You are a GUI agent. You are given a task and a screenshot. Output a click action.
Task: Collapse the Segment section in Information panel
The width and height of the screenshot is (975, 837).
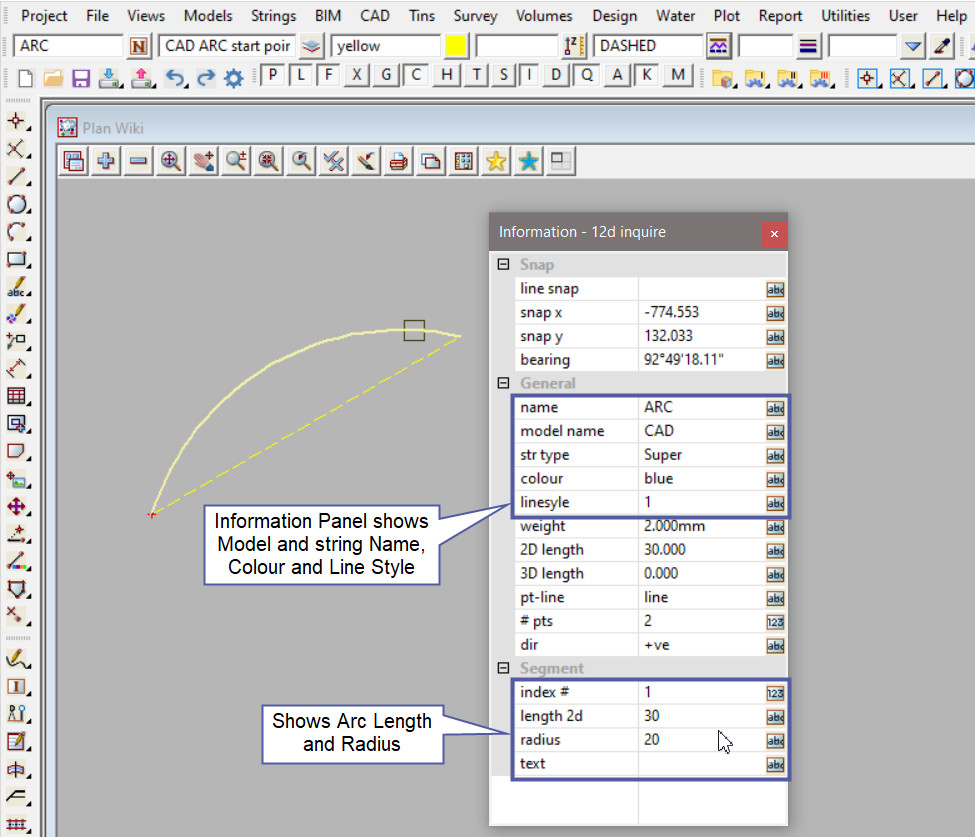coord(503,668)
